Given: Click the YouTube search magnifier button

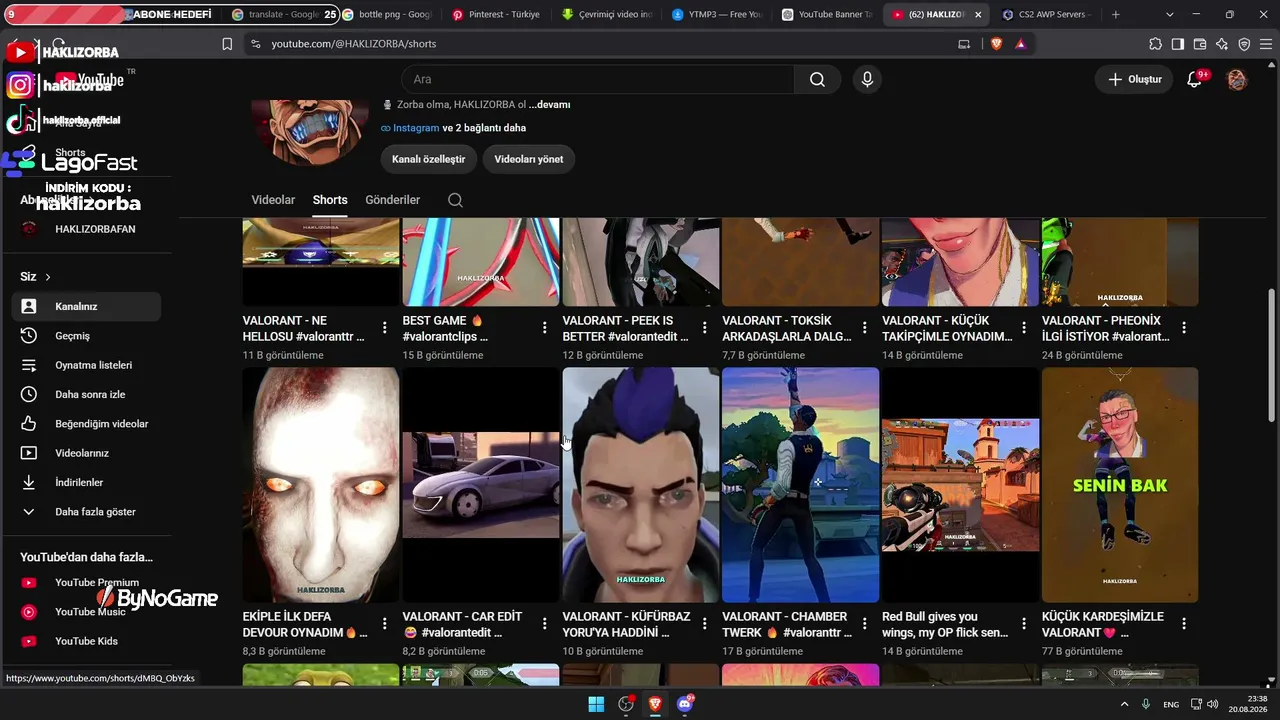Looking at the screenshot, I should coord(817,80).
